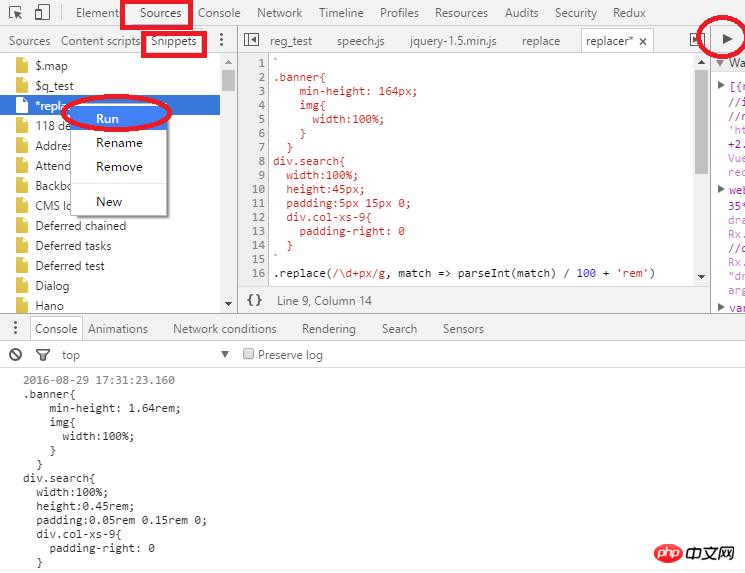Open the Network conditions drawer tab
Viewport: 745px width, 573px height.
pos(224,329)
